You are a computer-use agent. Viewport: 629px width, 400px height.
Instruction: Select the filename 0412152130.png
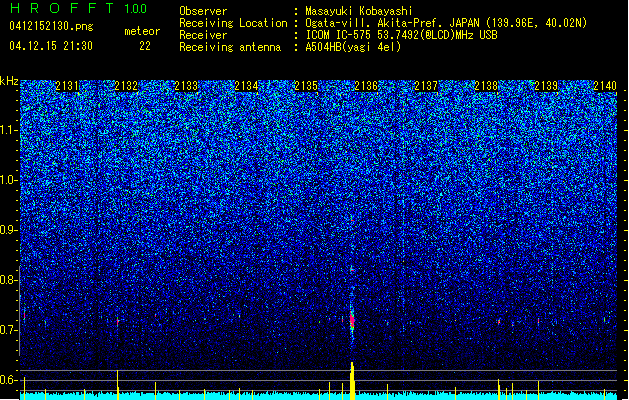tap(51, 26)
